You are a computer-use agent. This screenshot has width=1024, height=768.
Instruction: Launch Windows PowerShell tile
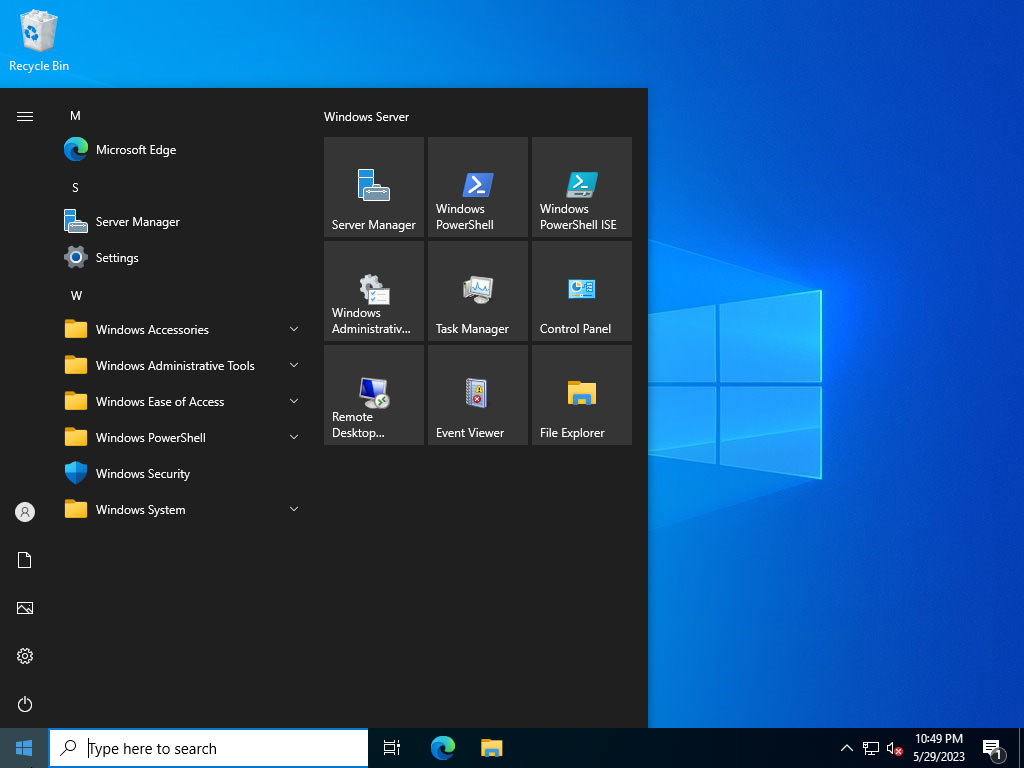click(x=477, y=187)
